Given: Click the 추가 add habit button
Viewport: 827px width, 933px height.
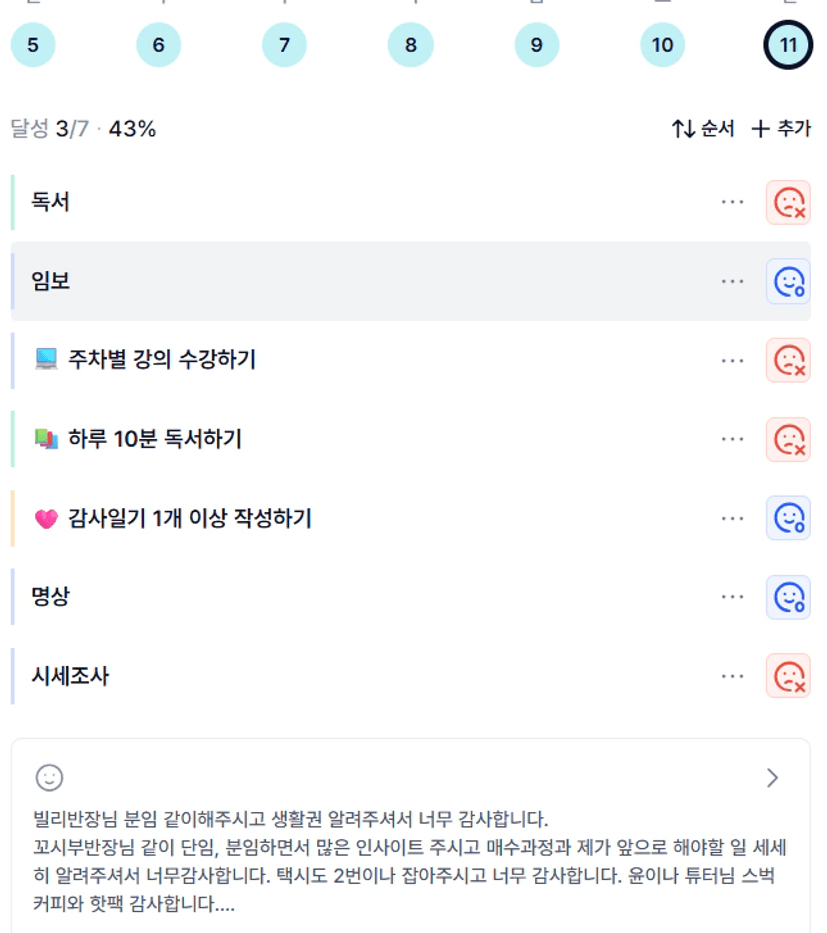Looking at the screenshot, I should 781,129.
